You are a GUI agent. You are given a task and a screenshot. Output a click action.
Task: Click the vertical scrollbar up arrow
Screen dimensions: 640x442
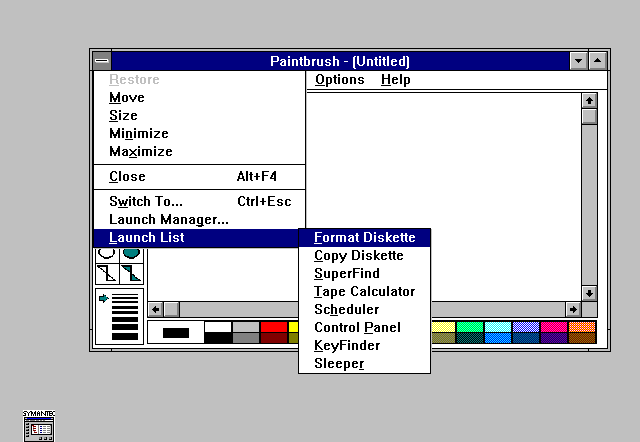589,100
